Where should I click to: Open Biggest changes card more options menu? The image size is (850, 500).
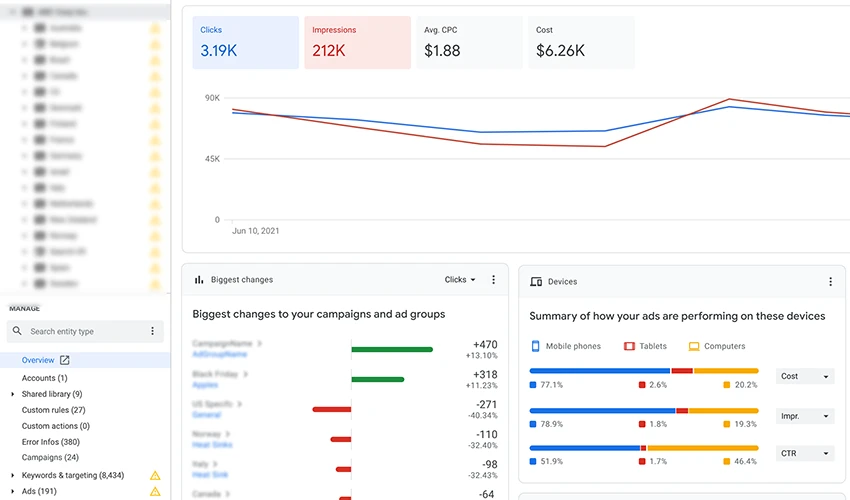(x=493, y=280)
